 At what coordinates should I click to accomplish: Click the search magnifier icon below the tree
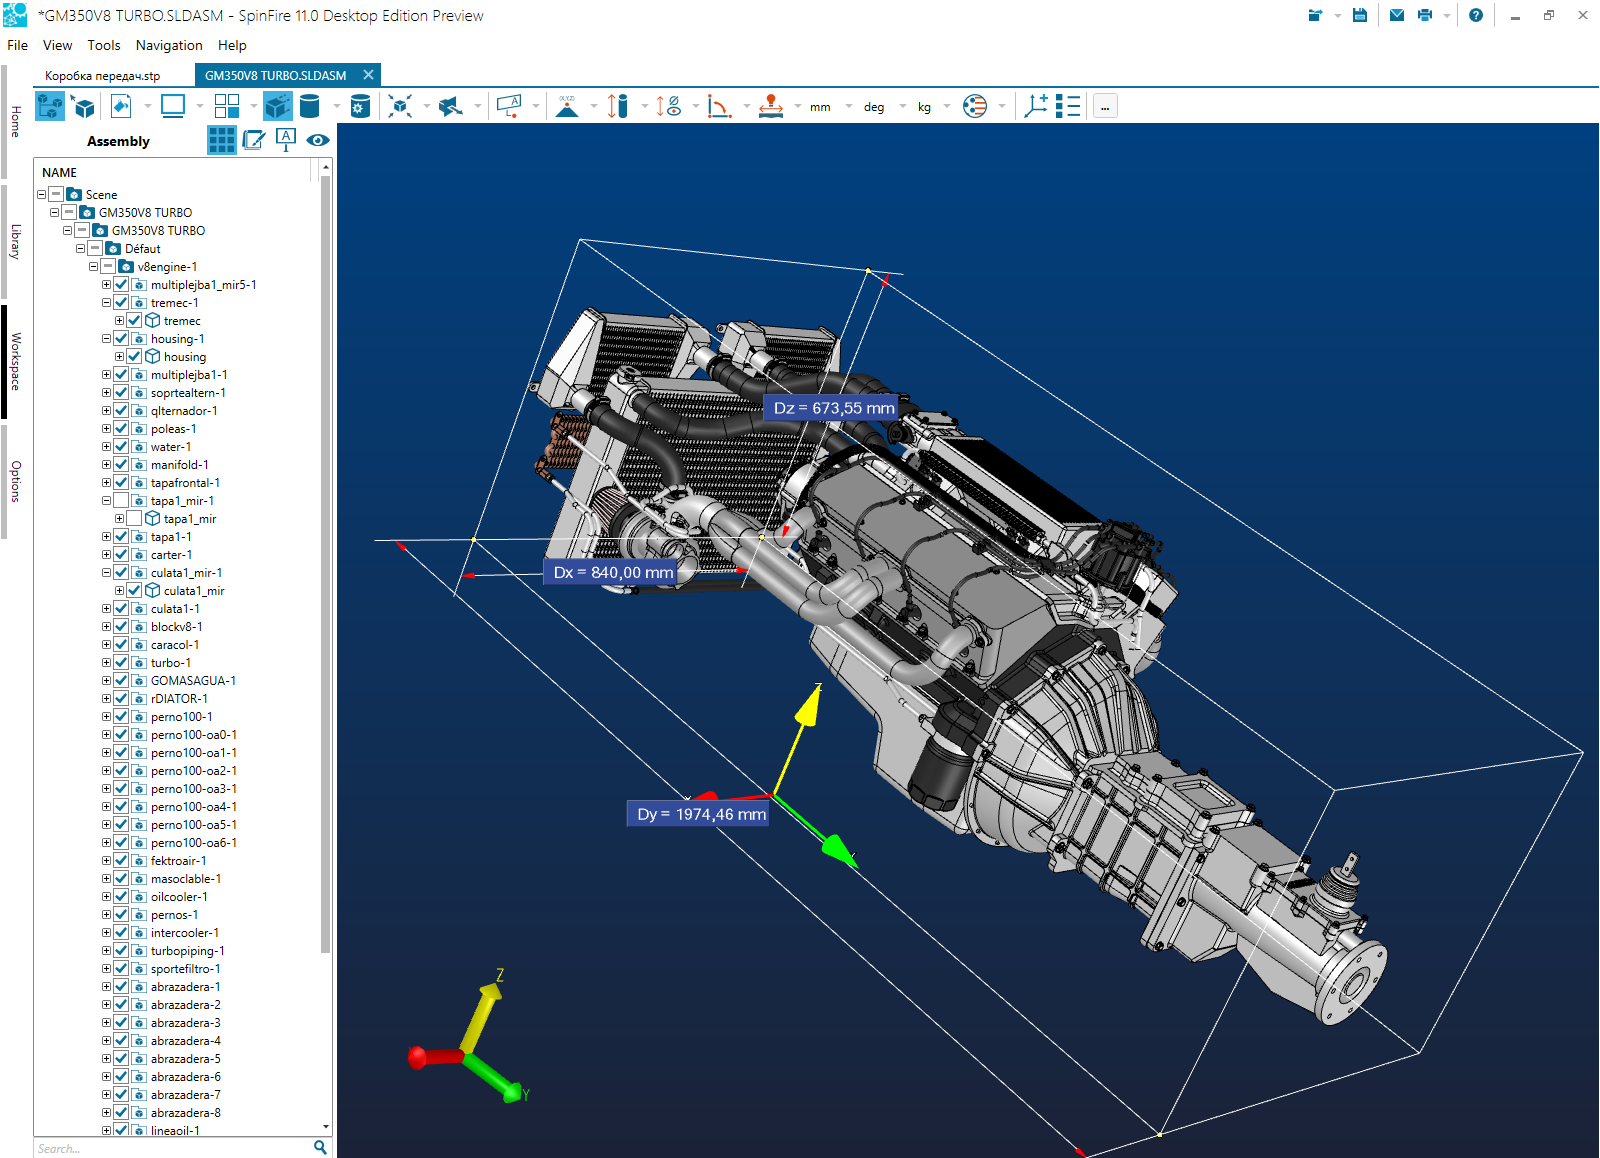[320, 1147]
